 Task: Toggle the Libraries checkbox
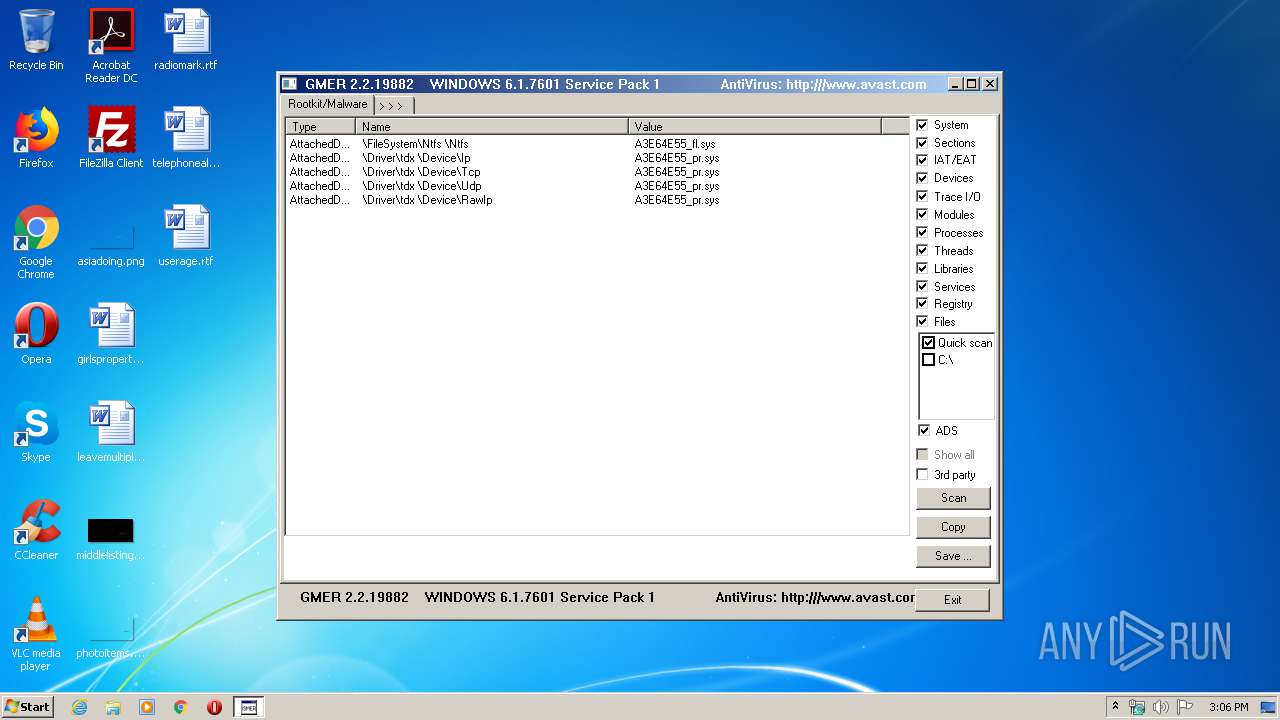[x=922, y=269]
